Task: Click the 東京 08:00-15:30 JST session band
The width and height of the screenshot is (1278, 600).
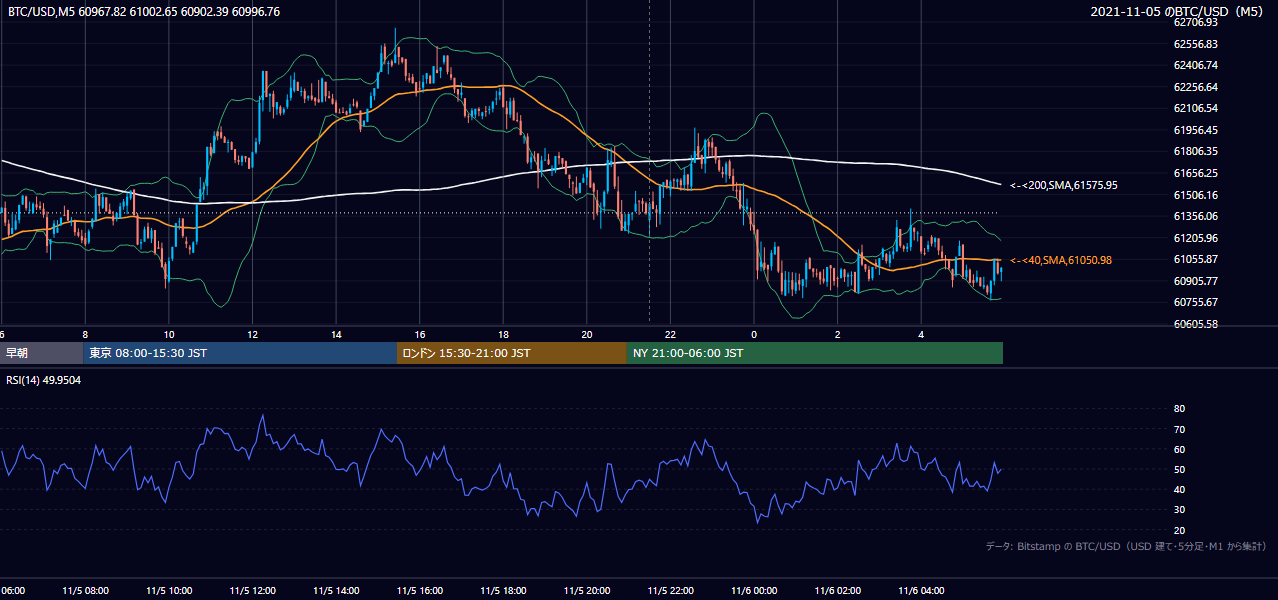Action: tap(240, 353)
